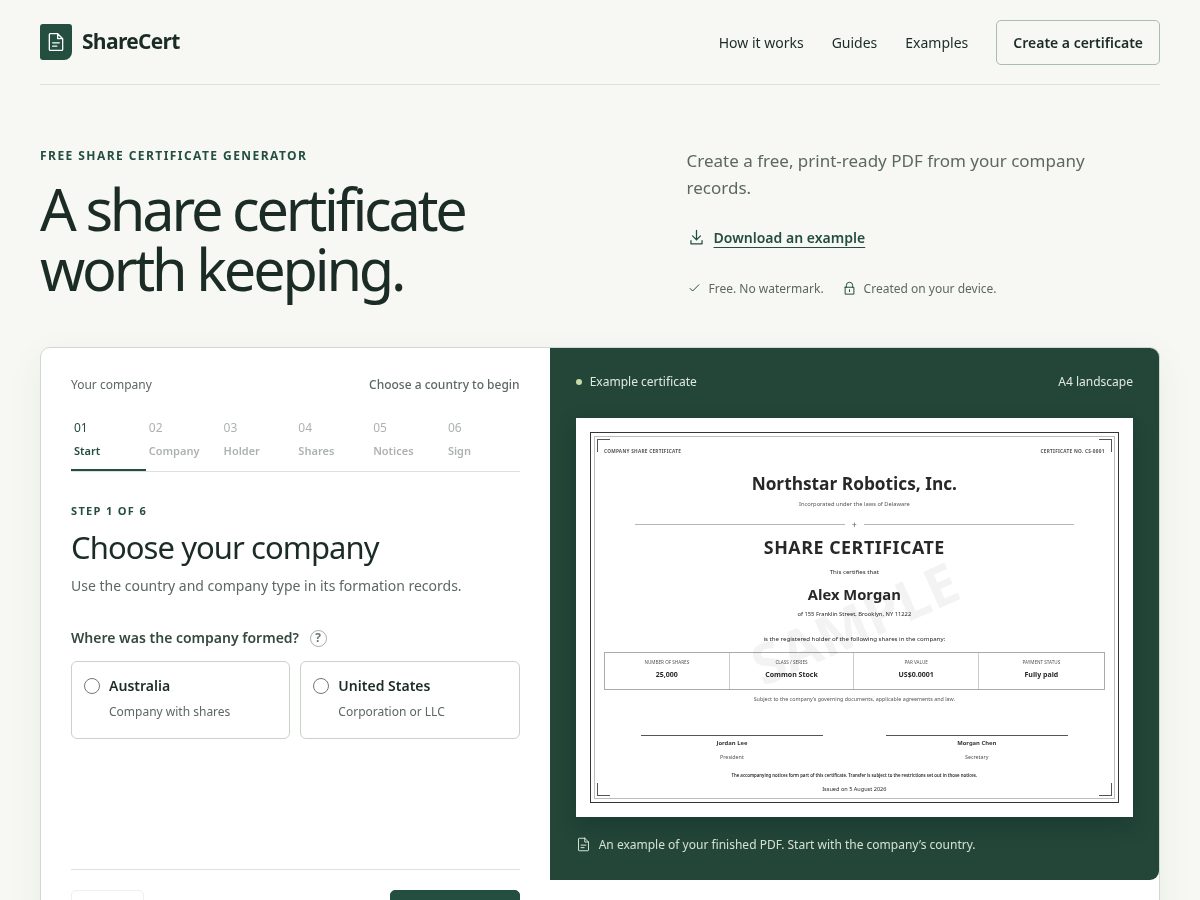
Task: Click the Create a certificate button
Action: (1078, 42)
